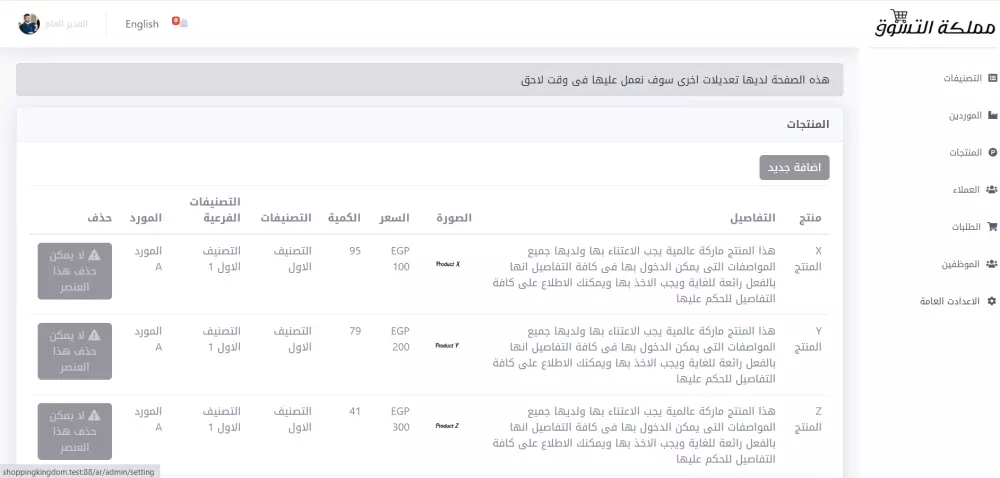Click the التفاصيل column header
Viewport: 1000px width, 478px height.
point(753,218)
